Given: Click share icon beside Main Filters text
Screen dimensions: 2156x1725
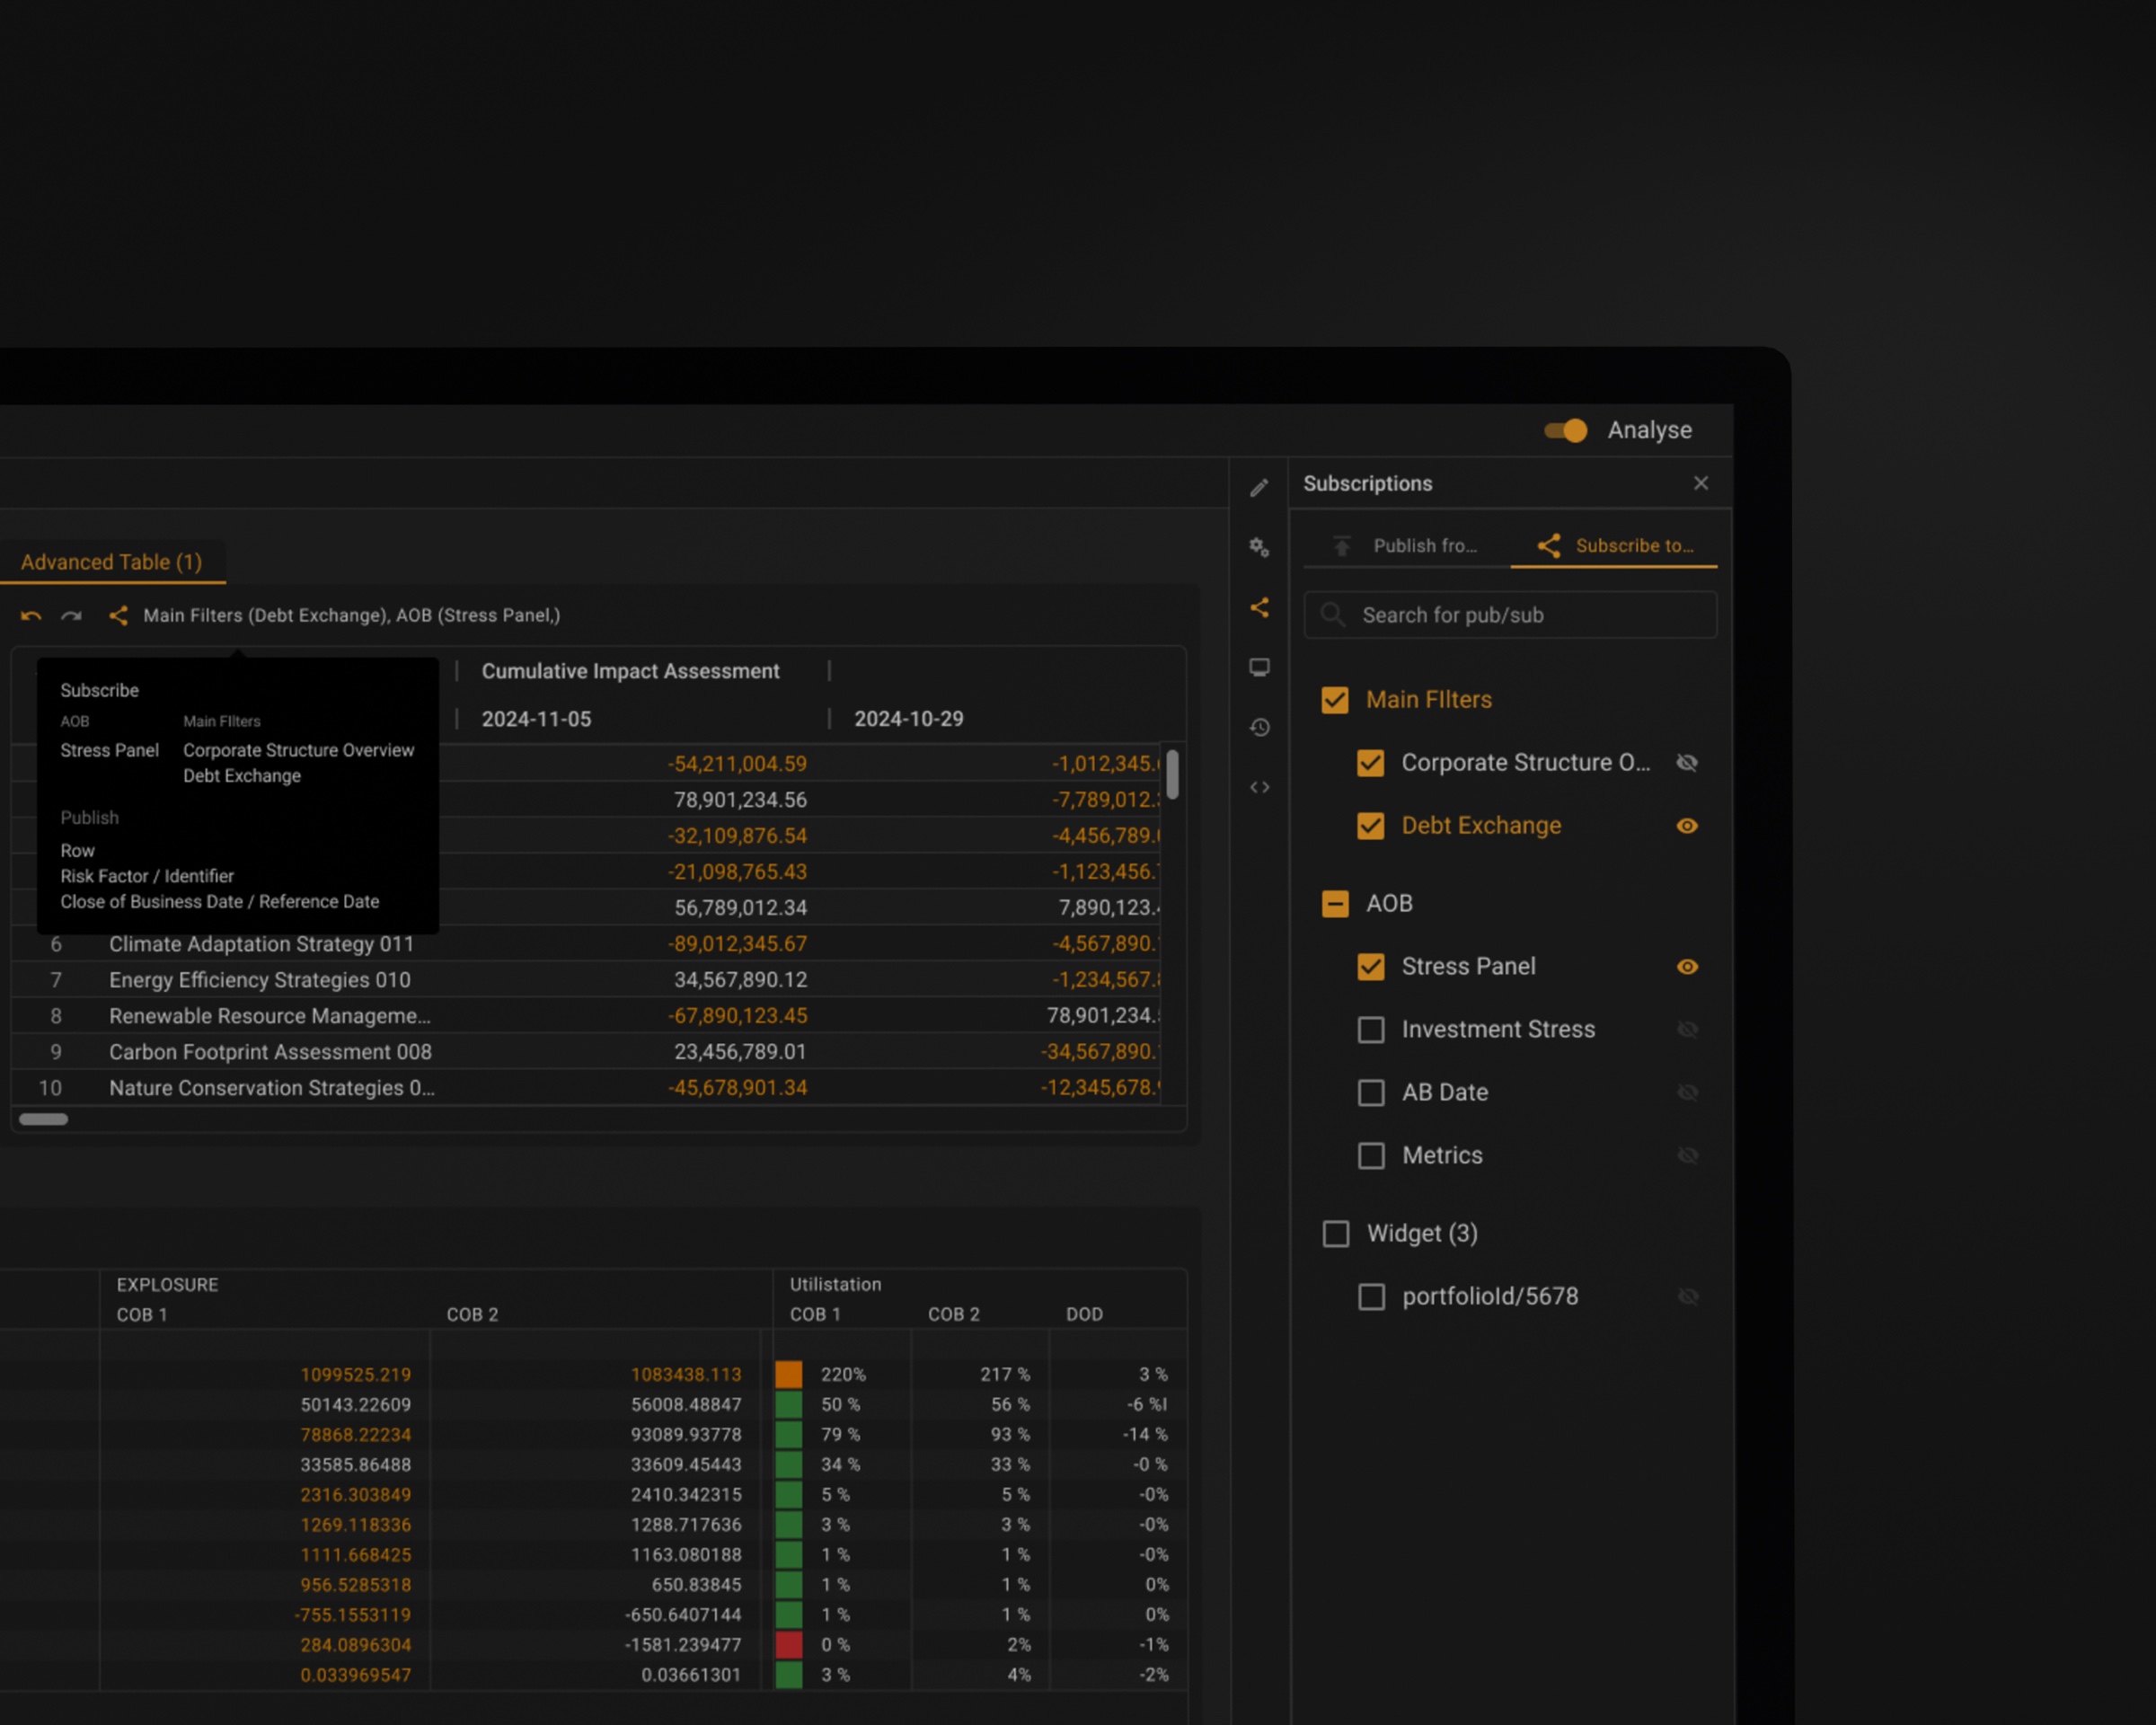Looking at the screenshot, I should pos(118,616).
